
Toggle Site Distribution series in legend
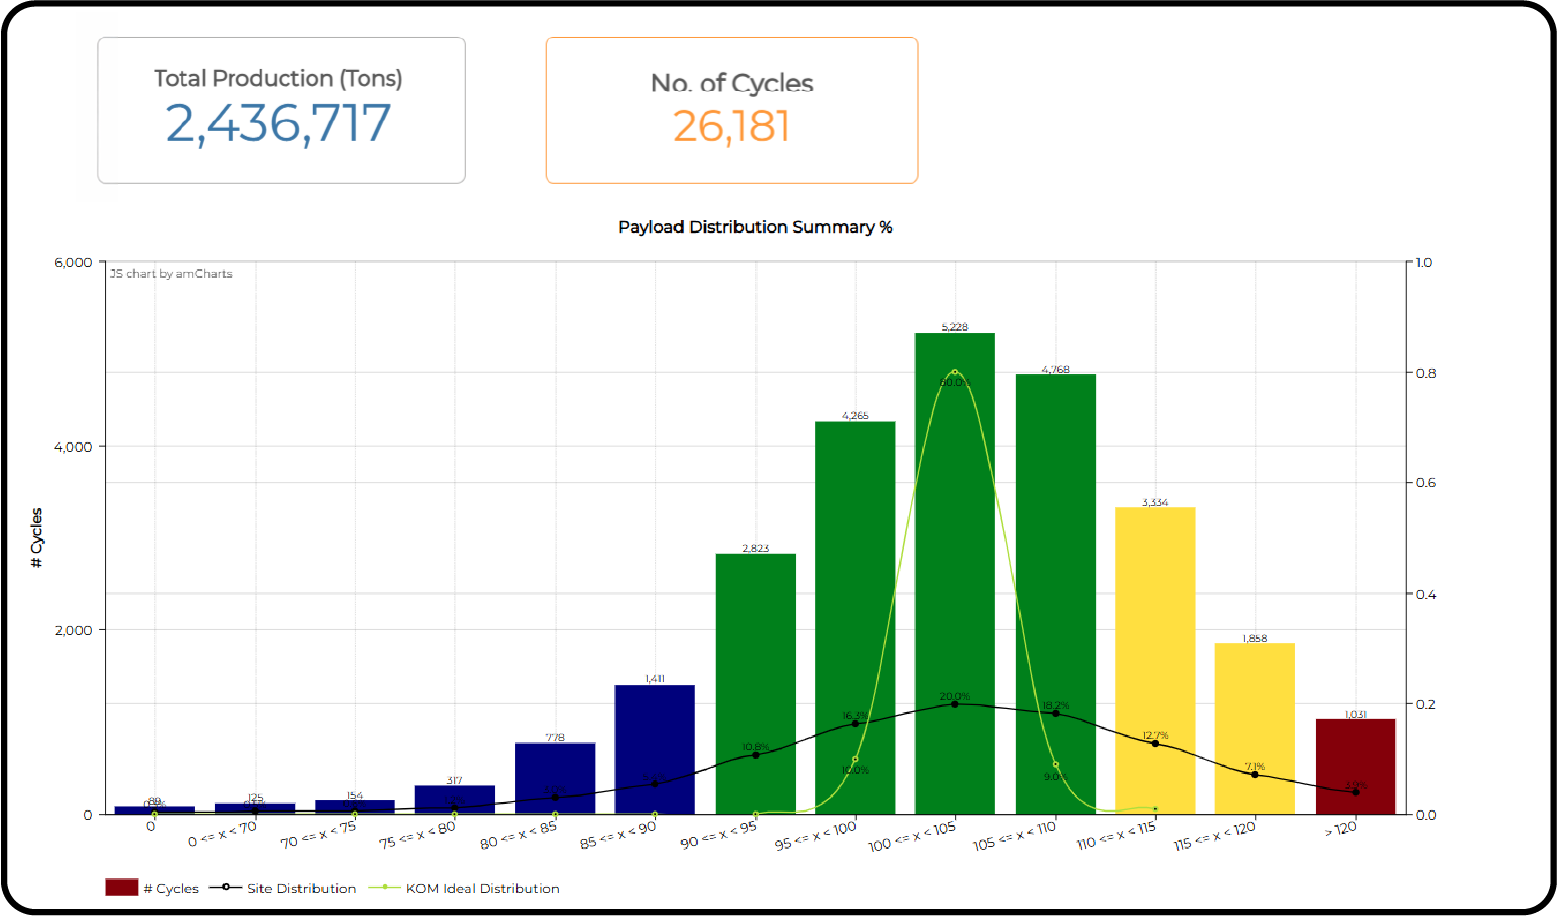(x=282, y=888)
